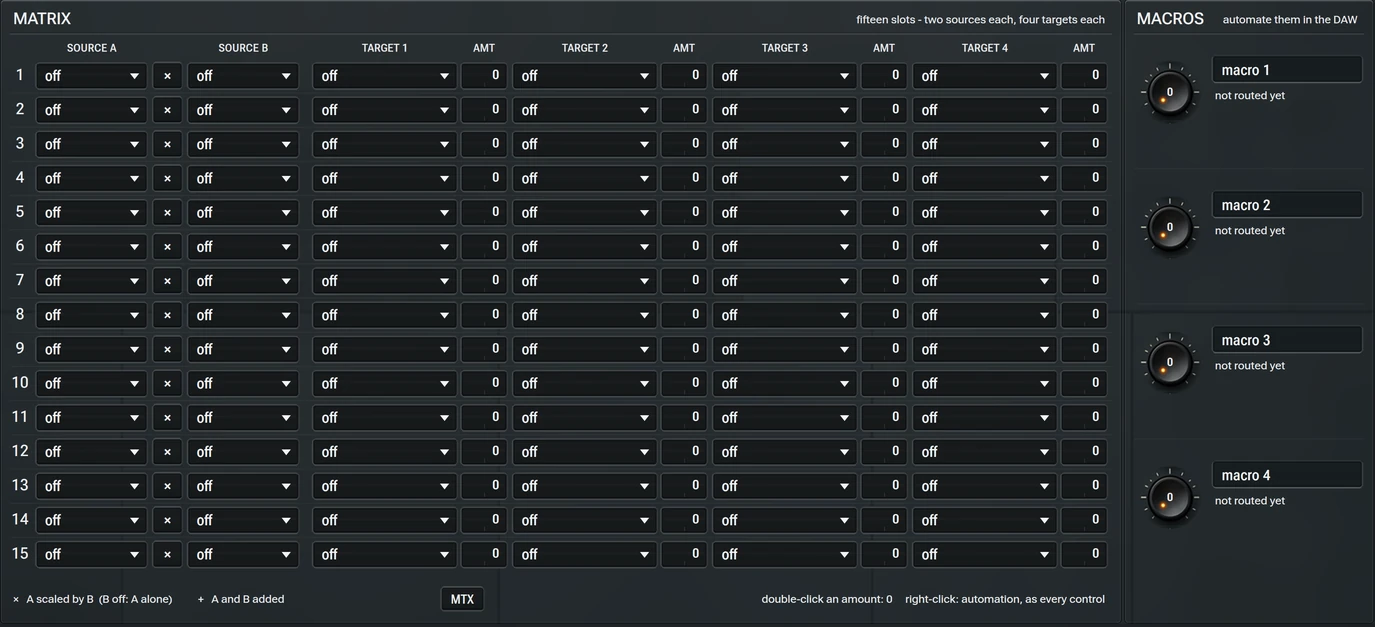Toggle the × combine mode in slot 12

(167, 452)
